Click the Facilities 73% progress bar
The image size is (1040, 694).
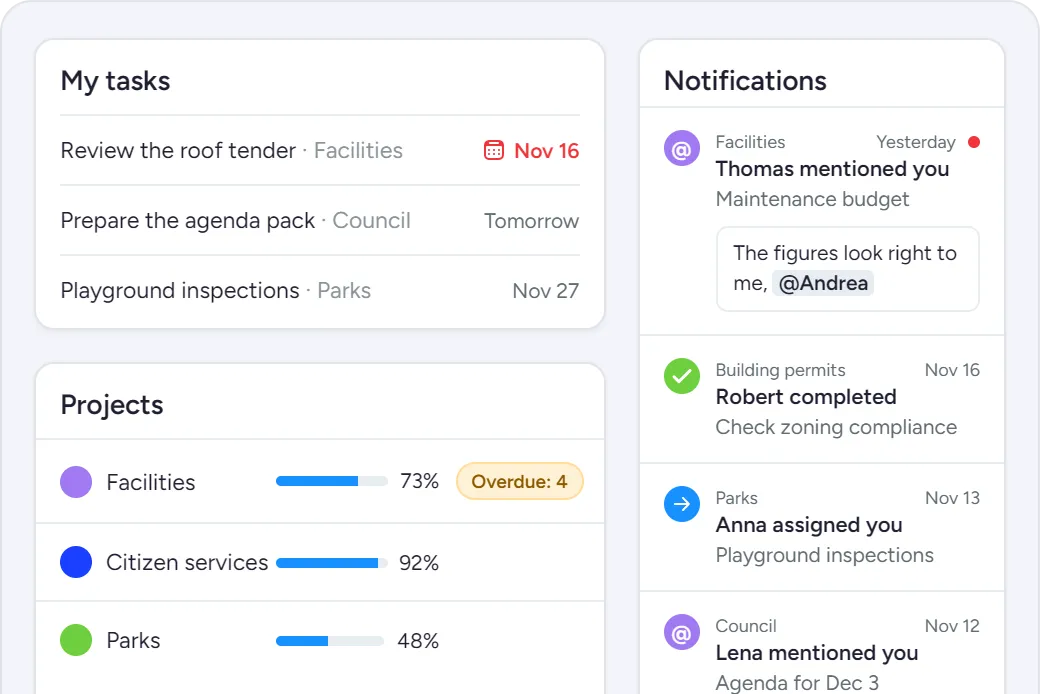click(332, 481)
